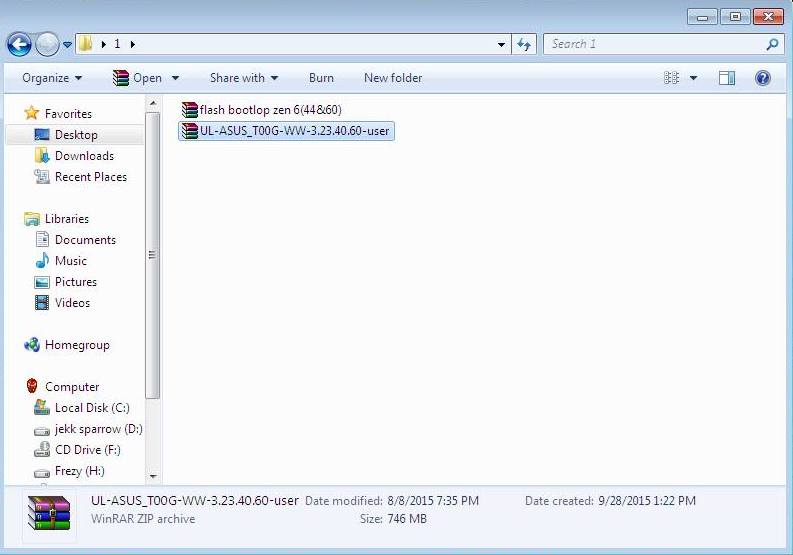
Task: Open Help with the question mark icon
Action: point(763,78)
